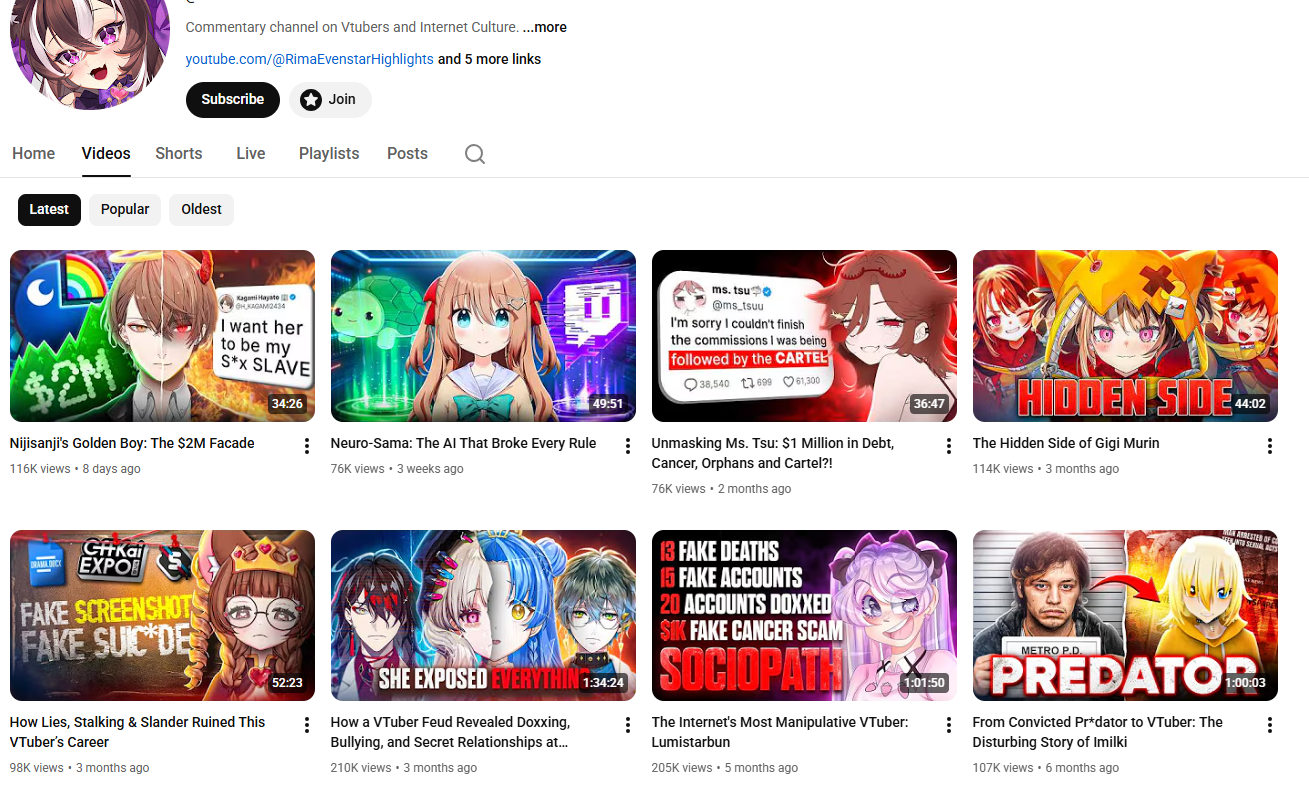The image size is (1309, 796).
Task: Expand channel description with ...more
Action: [544, 27]
